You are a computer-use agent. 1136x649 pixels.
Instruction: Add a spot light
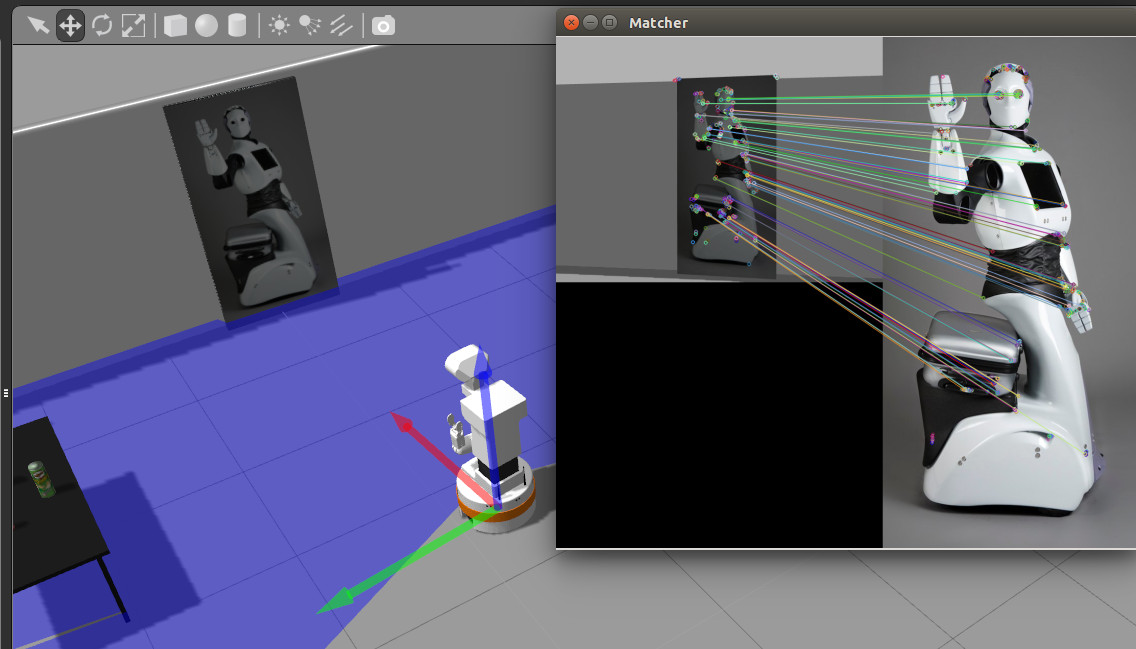coord(310,25)
